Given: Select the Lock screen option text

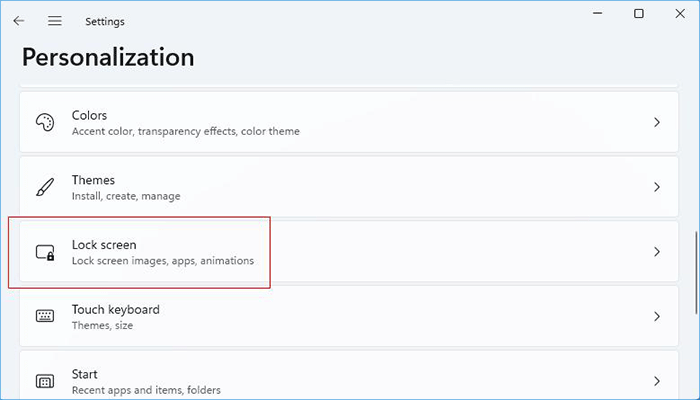Looking at the screenshot, I should [x=104, y=244].
